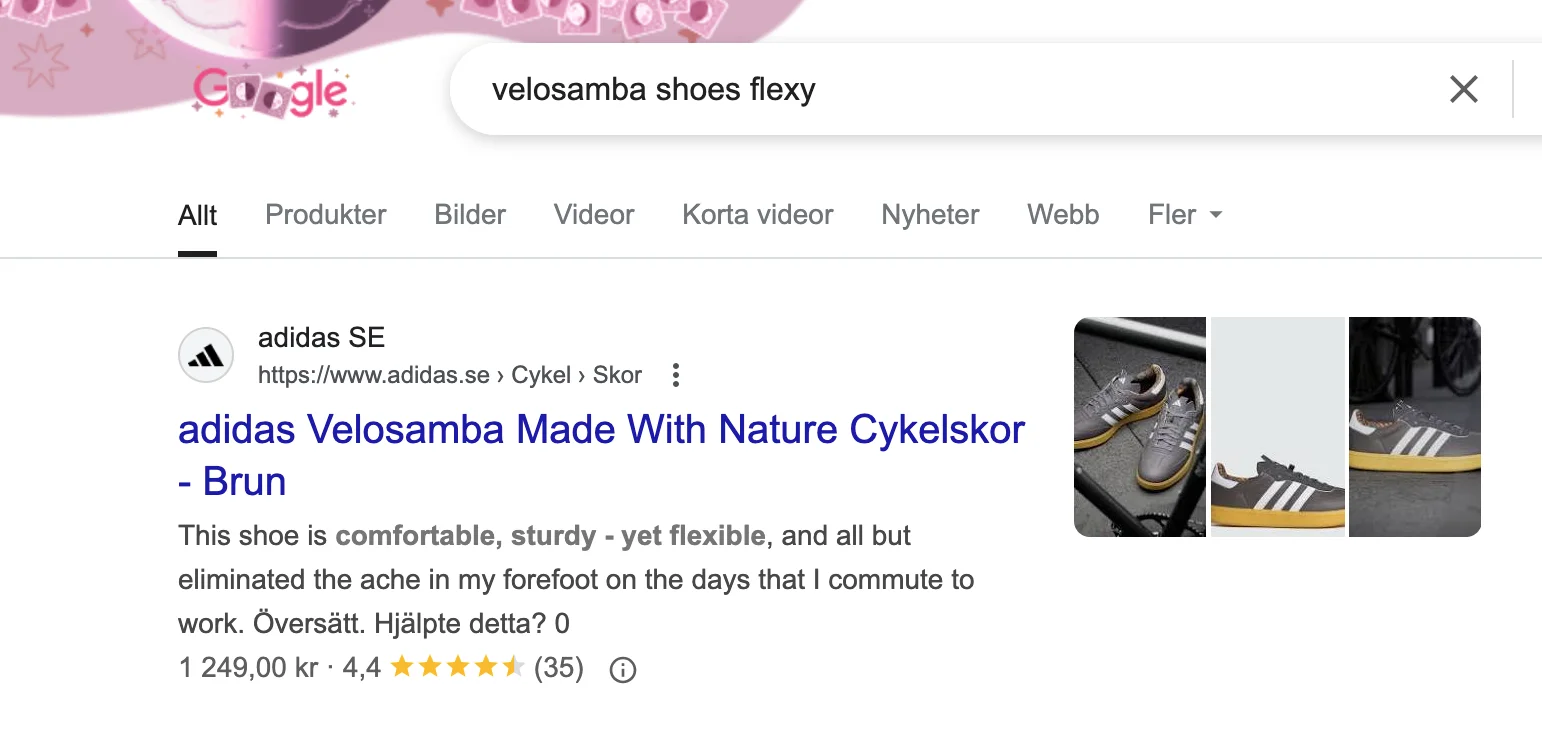This screenshot has height=740, width=1542.
Task: Select the Webb results tab
Action: (x=1063, y=215)
